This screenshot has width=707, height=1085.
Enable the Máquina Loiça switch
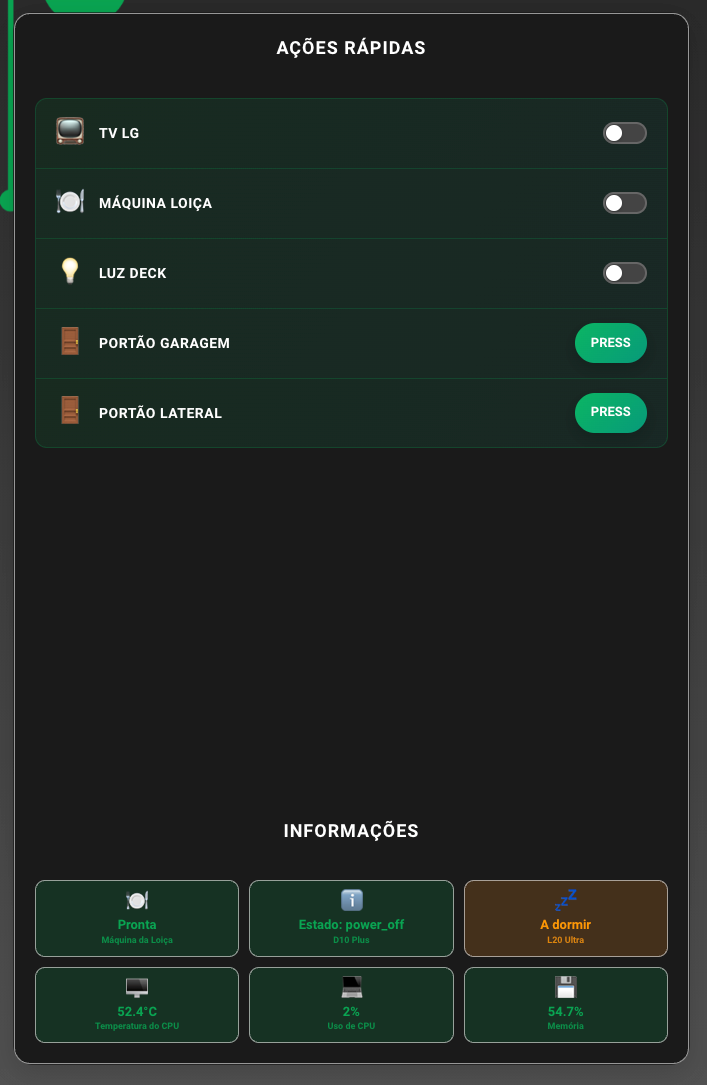coord(625,203)
